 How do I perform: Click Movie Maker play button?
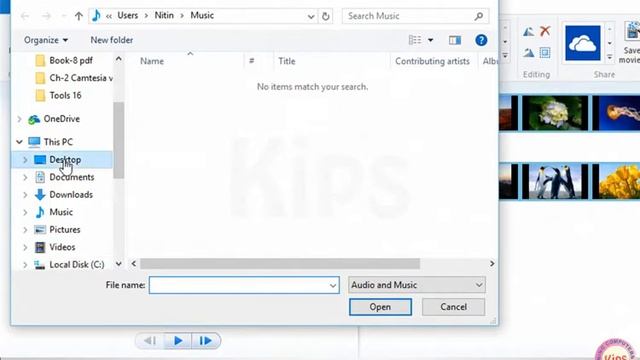coord(178,341)
